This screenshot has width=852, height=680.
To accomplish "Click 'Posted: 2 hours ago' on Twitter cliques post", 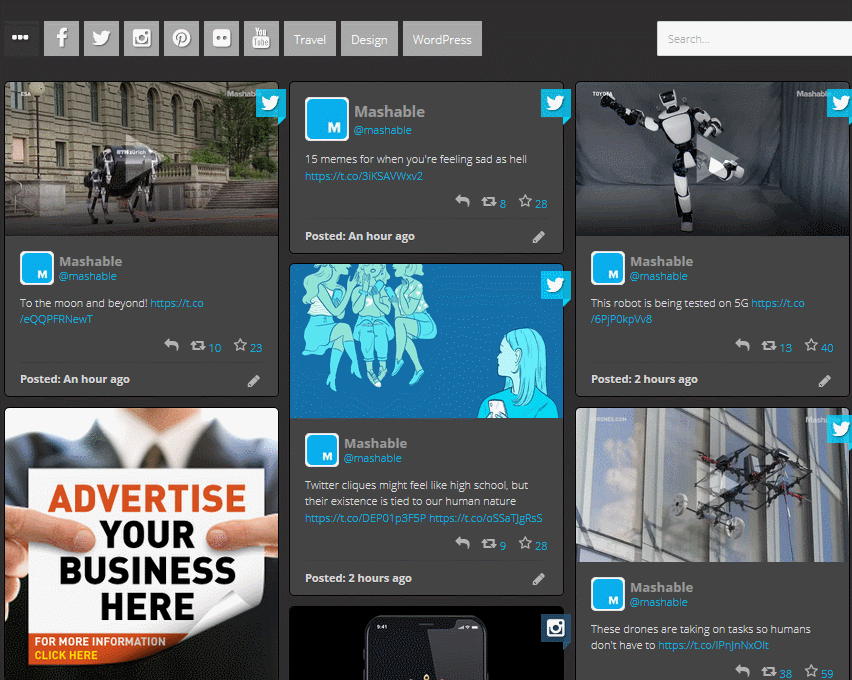I will click(358, 578).
